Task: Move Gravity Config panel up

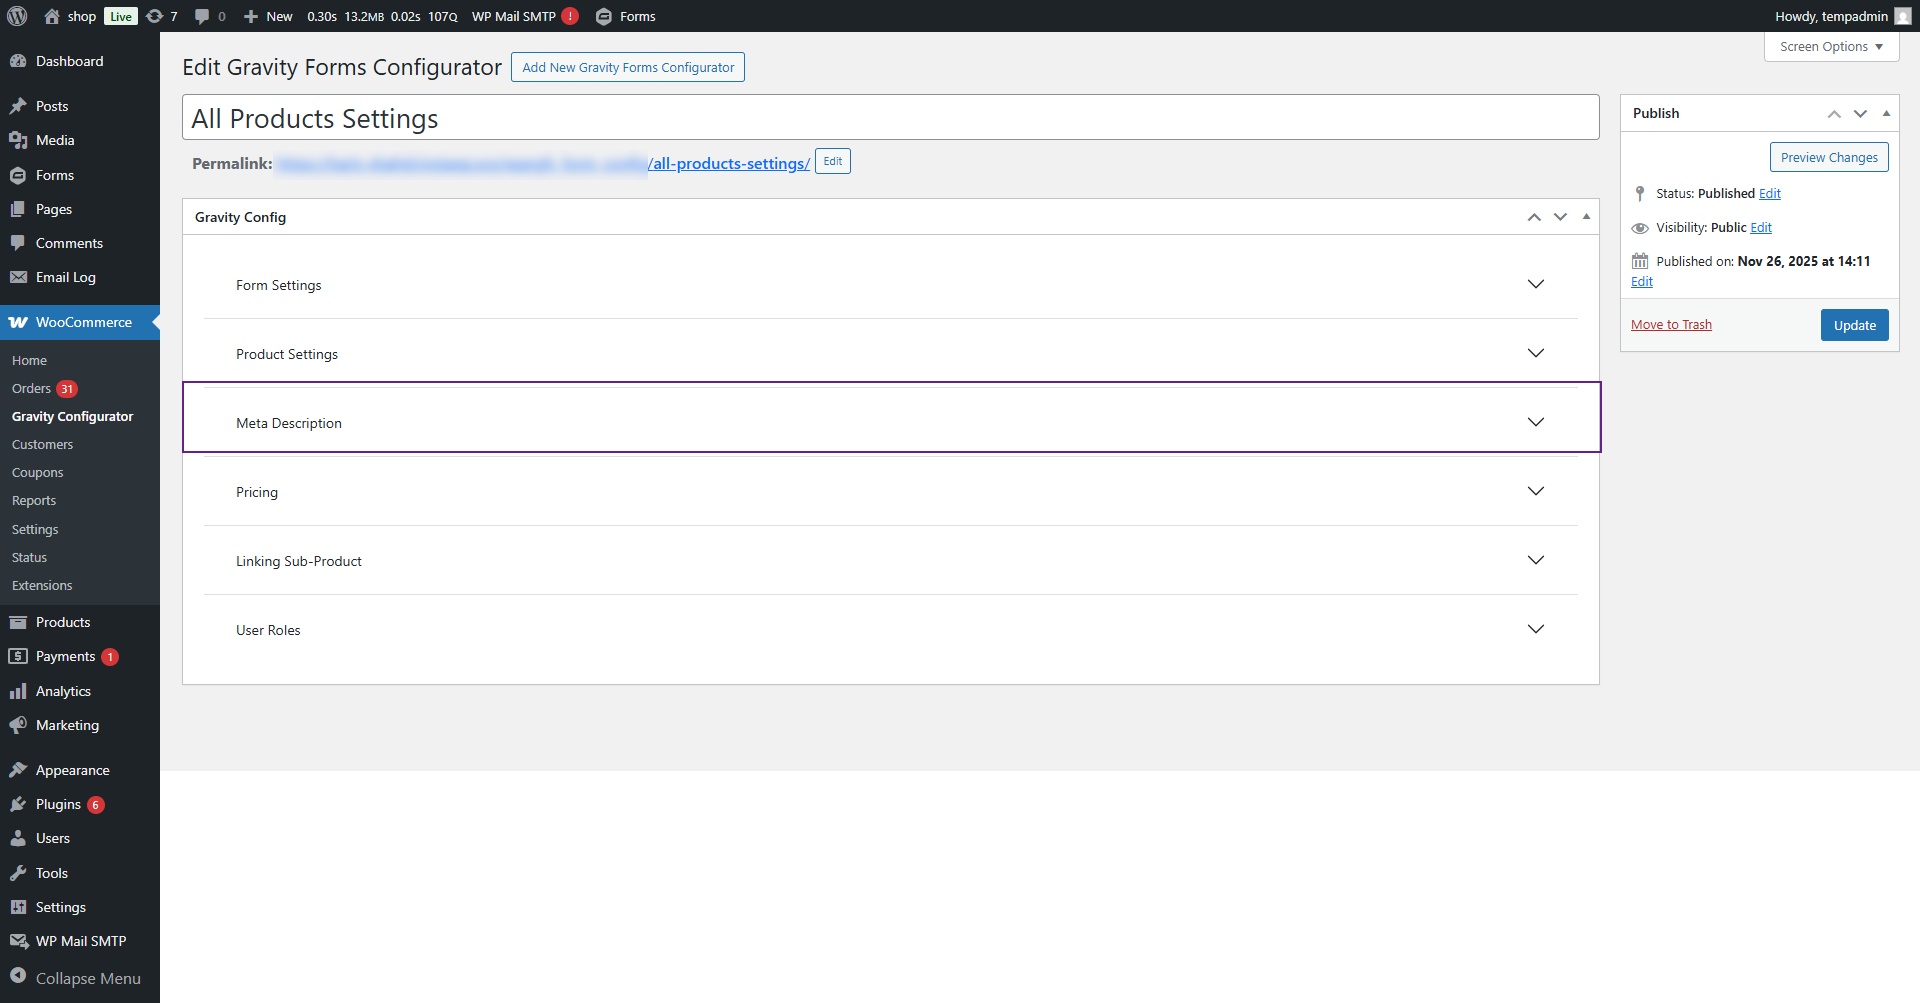Action: (x=1534, y=217)
